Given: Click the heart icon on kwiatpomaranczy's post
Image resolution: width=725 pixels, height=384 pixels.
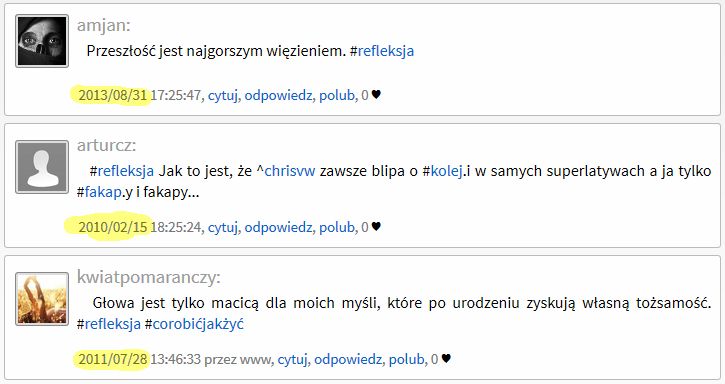Looking at the screenshot, I should (446, 358).
